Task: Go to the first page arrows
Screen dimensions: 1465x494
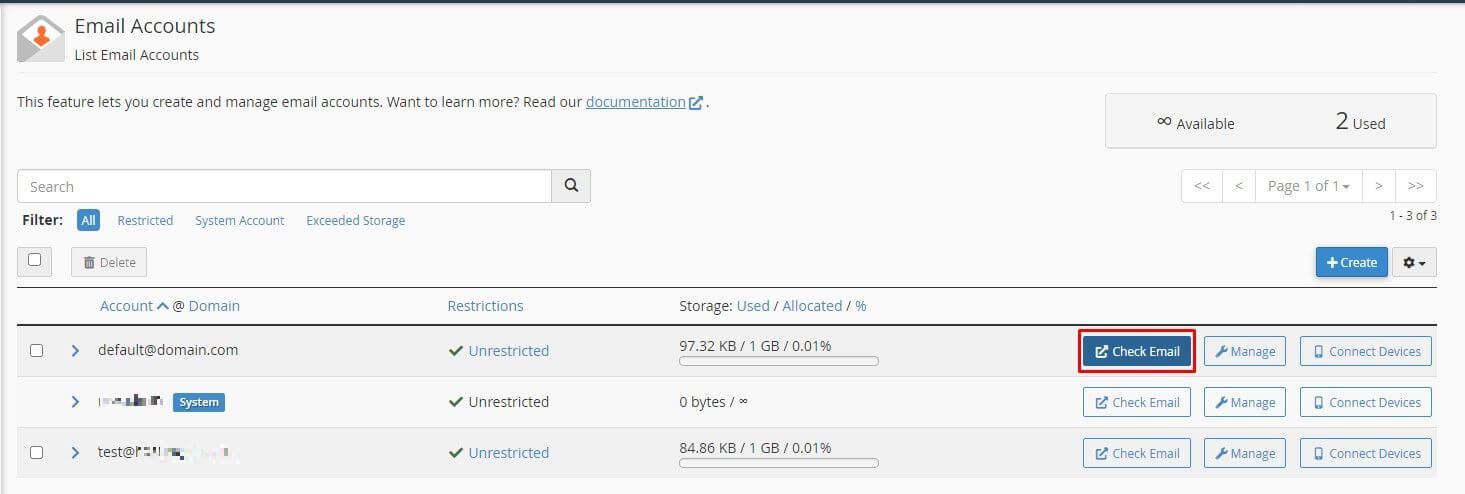Action: click(1202, 186)
